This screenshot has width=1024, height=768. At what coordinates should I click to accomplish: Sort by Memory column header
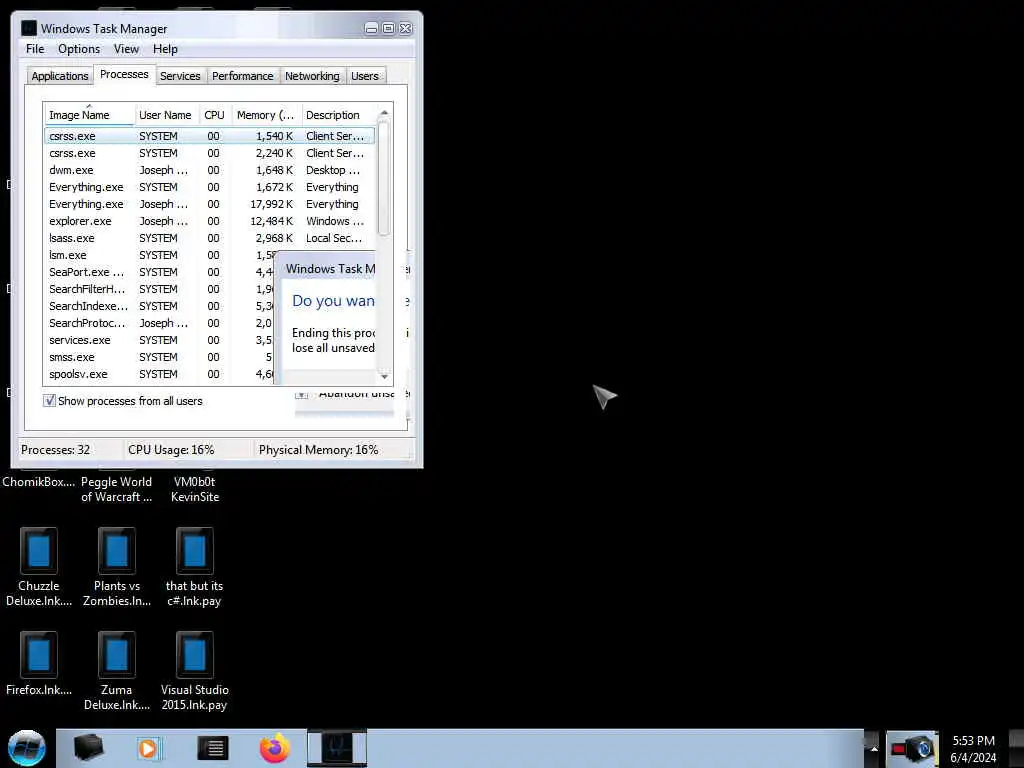[x=266, y=115]
